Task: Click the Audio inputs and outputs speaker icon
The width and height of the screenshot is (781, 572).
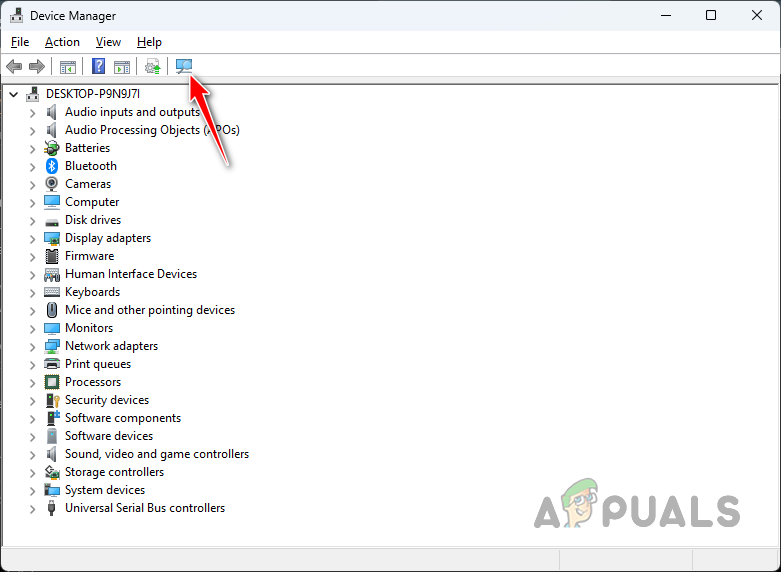Action: click(51, 112)
